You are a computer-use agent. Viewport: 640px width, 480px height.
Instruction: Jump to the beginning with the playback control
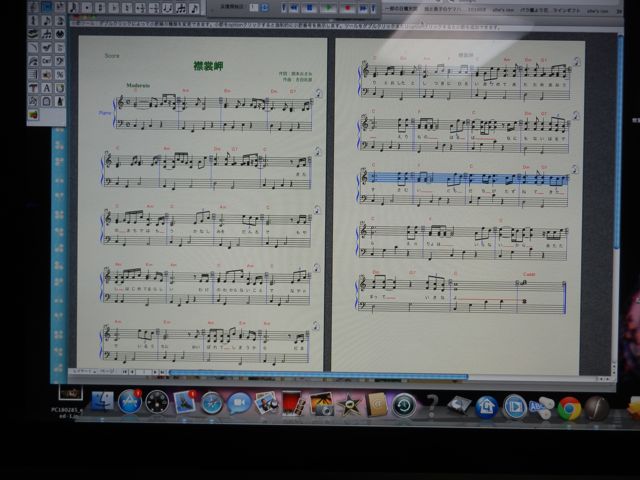[284, 7]
